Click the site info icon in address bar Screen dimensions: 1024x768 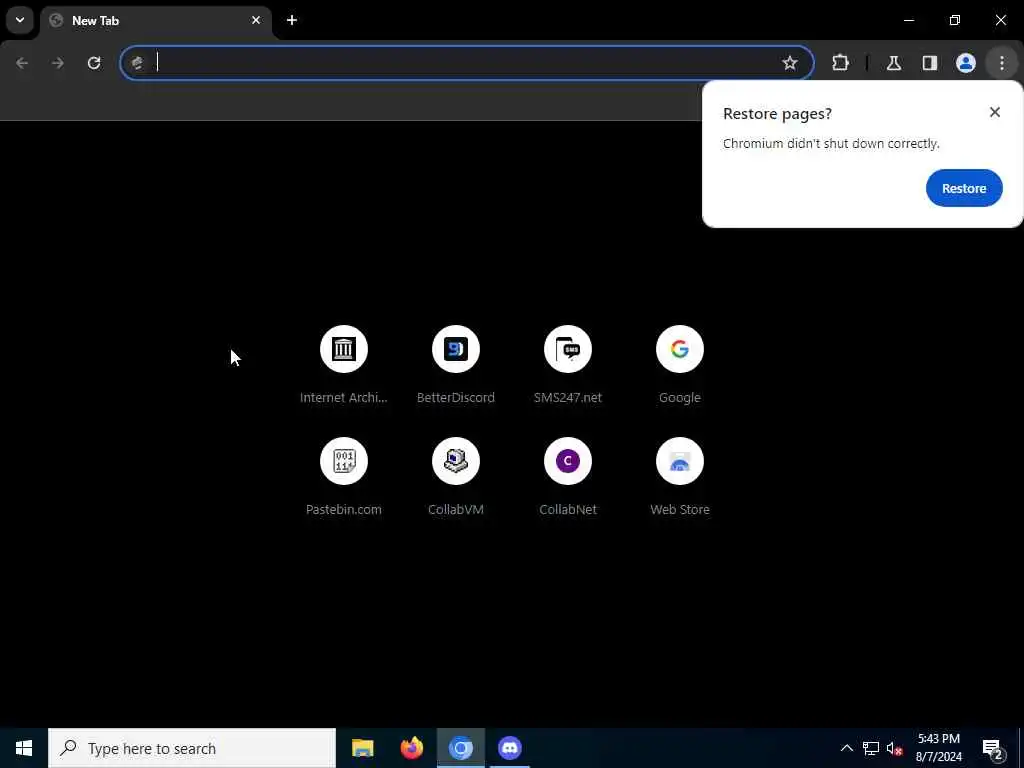137,63
